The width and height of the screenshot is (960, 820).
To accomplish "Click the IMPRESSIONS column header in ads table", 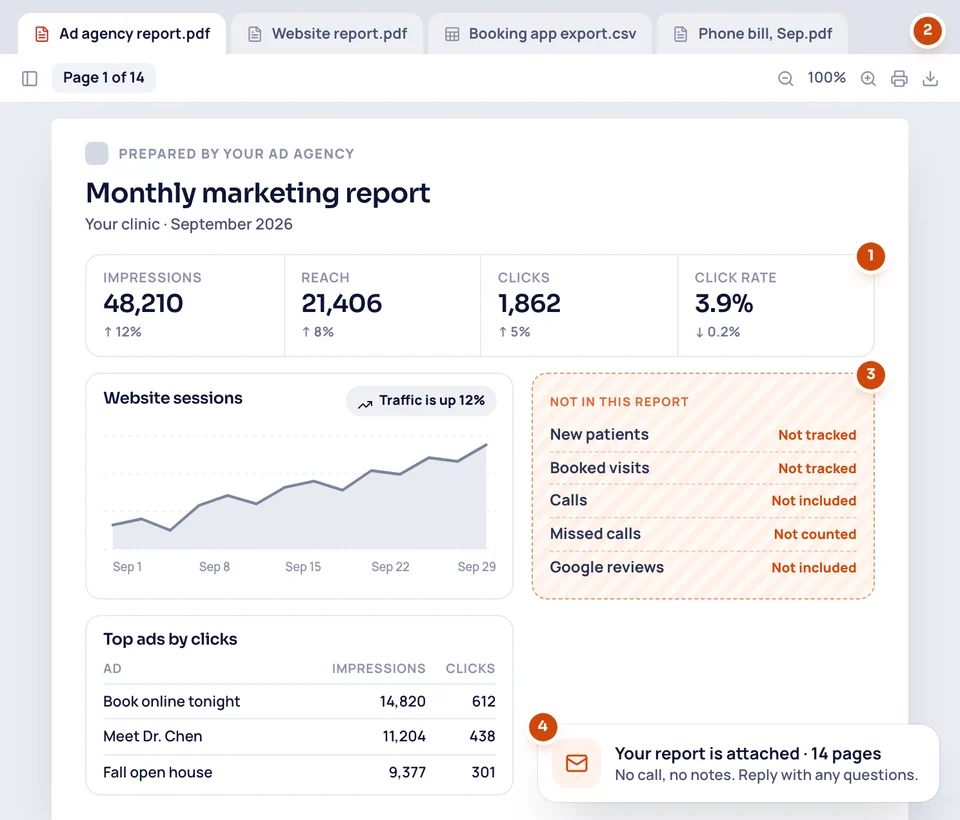I will tap(378, 669).
